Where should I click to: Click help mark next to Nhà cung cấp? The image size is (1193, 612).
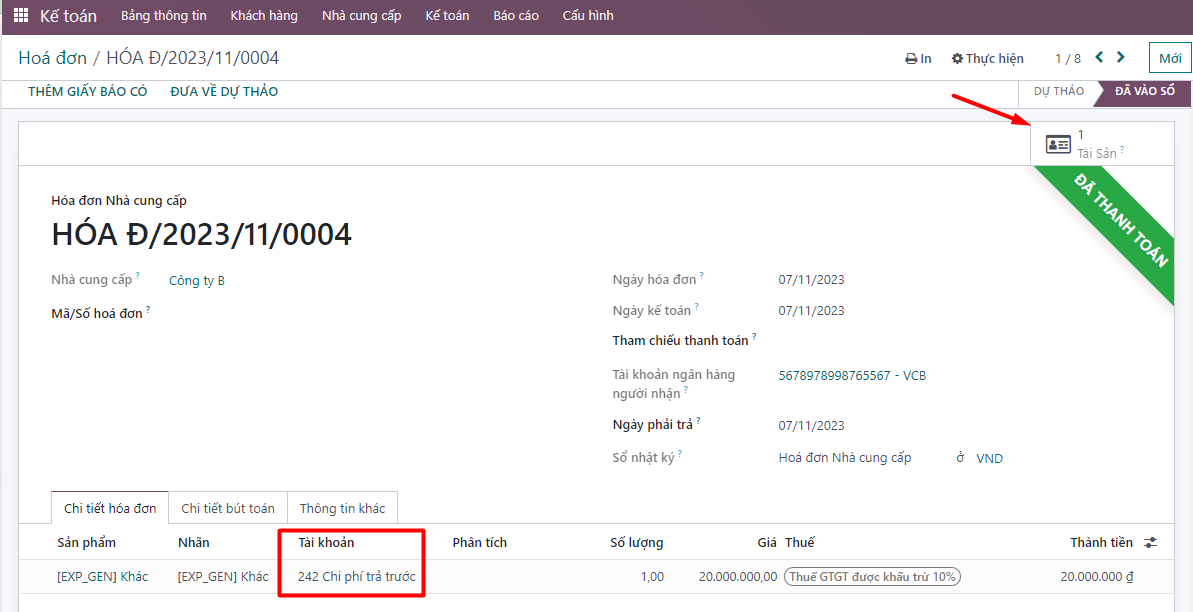pos(138,276)
